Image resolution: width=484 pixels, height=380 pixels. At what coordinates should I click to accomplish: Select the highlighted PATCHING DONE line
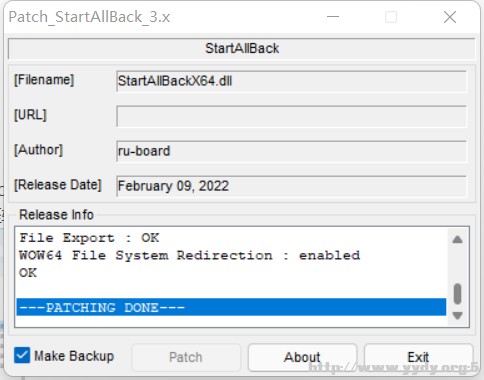231,307
